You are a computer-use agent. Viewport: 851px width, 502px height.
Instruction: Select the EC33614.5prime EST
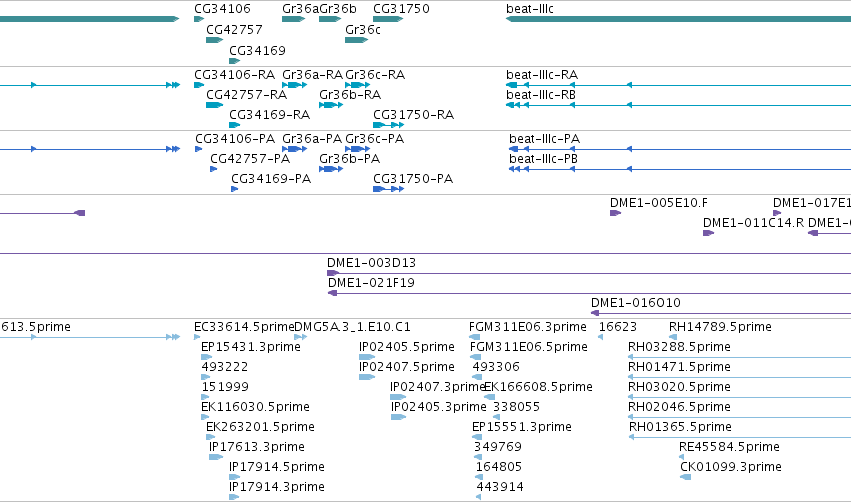(197, 337)
